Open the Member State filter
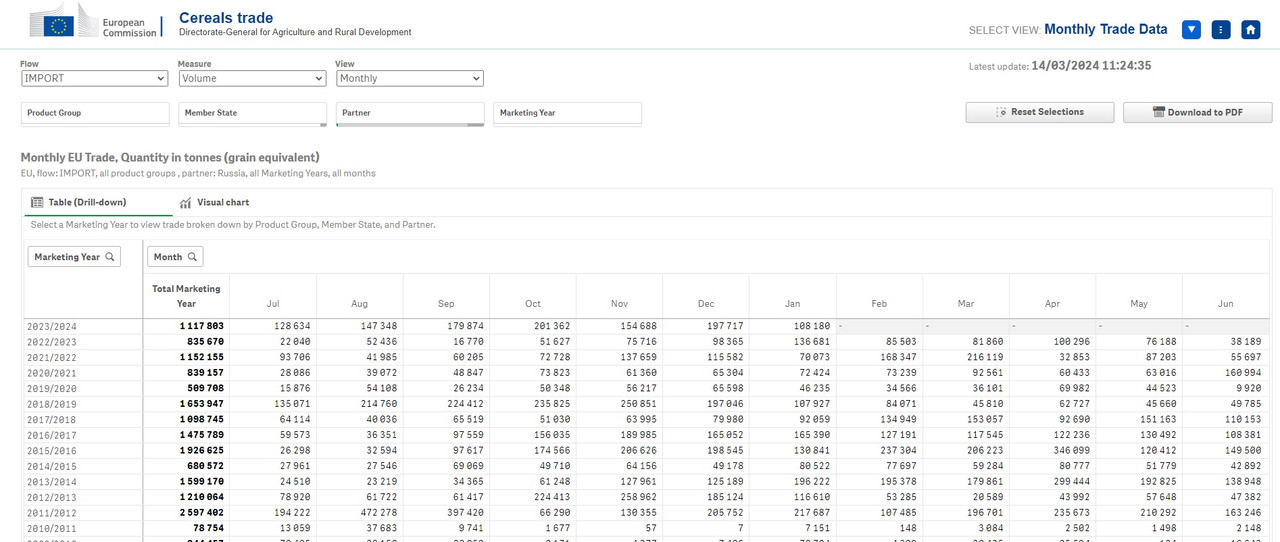 [x=253, y=114]
